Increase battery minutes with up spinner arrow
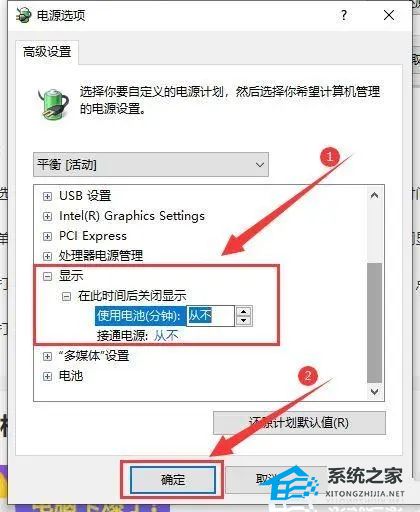This screenshot has height=512, width=420. (x=244, y=311)
